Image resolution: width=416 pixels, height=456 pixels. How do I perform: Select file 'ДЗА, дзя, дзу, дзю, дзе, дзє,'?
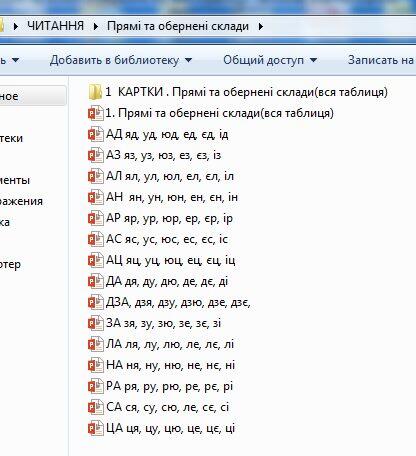[x=178, y=302]
